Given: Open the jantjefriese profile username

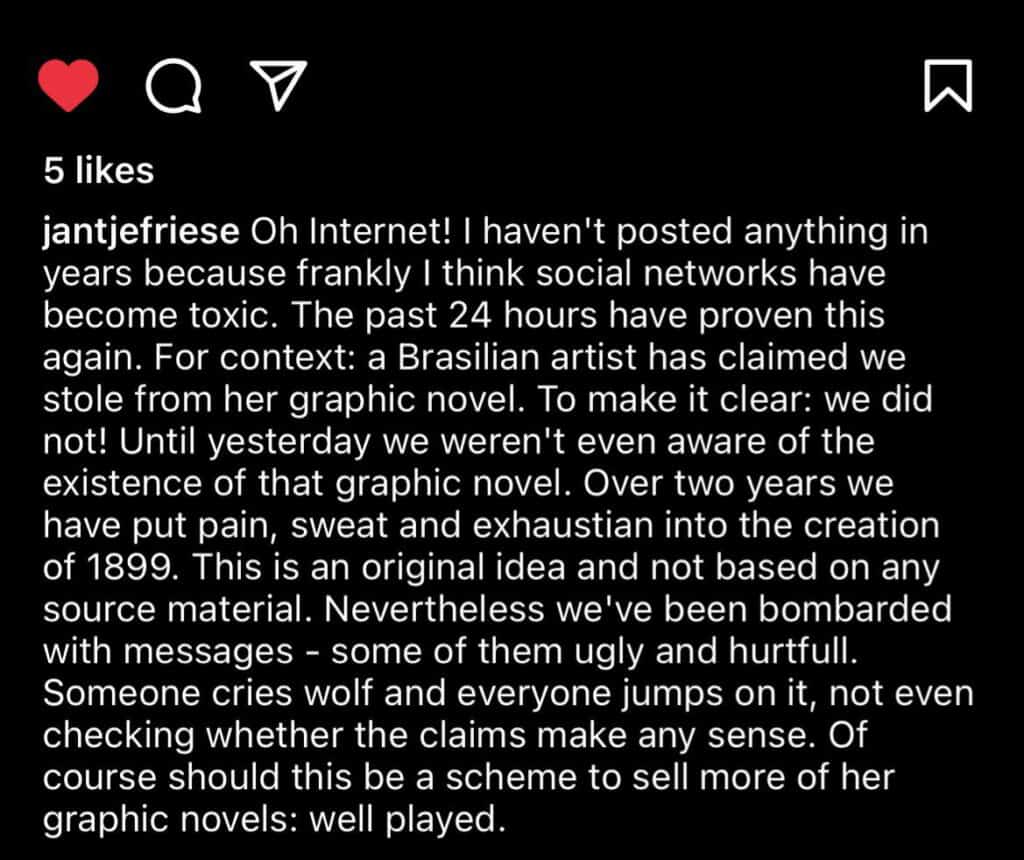Looking at the screenshot, I should click(x=141, y=233).
